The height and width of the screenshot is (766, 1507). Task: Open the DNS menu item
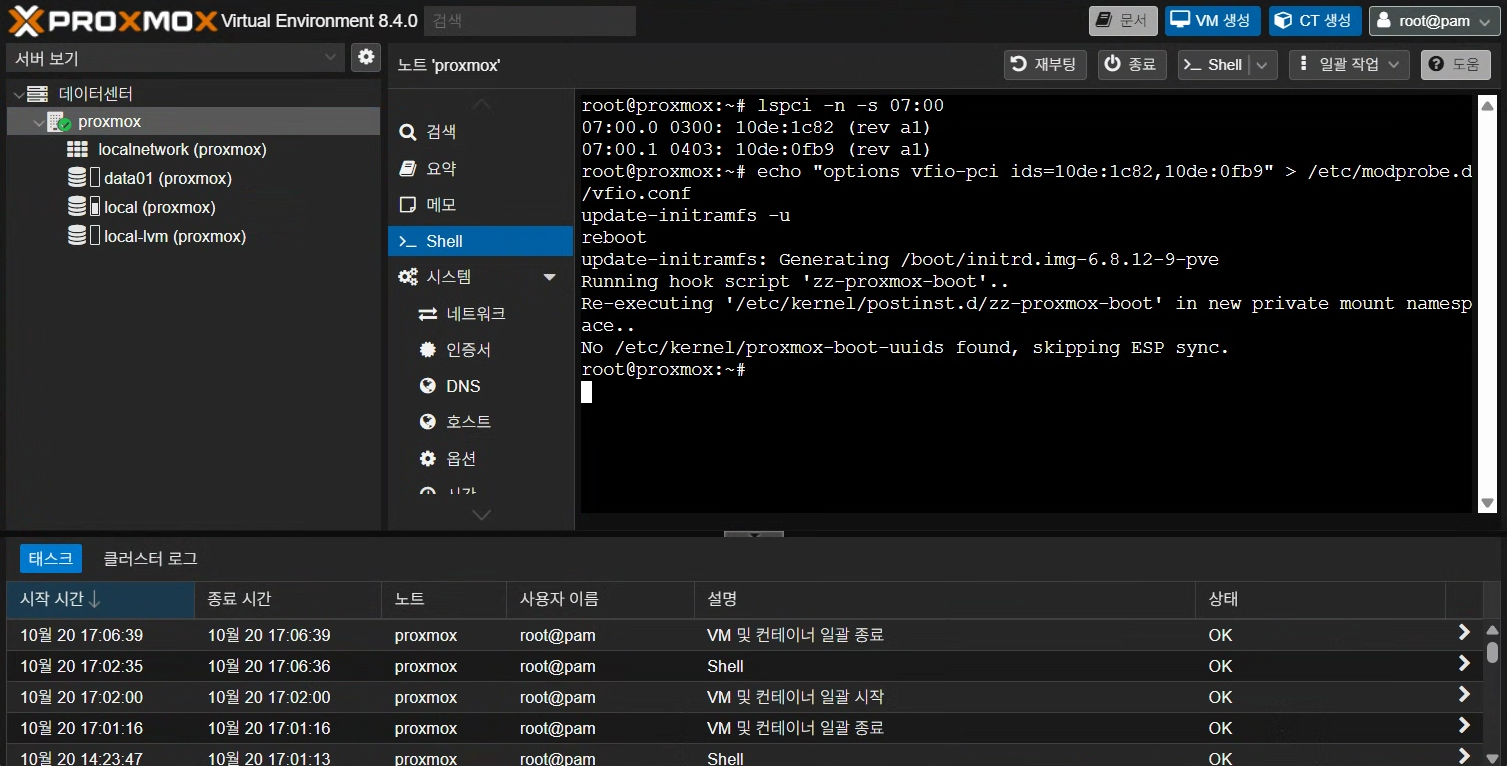[x=481, y=386]
